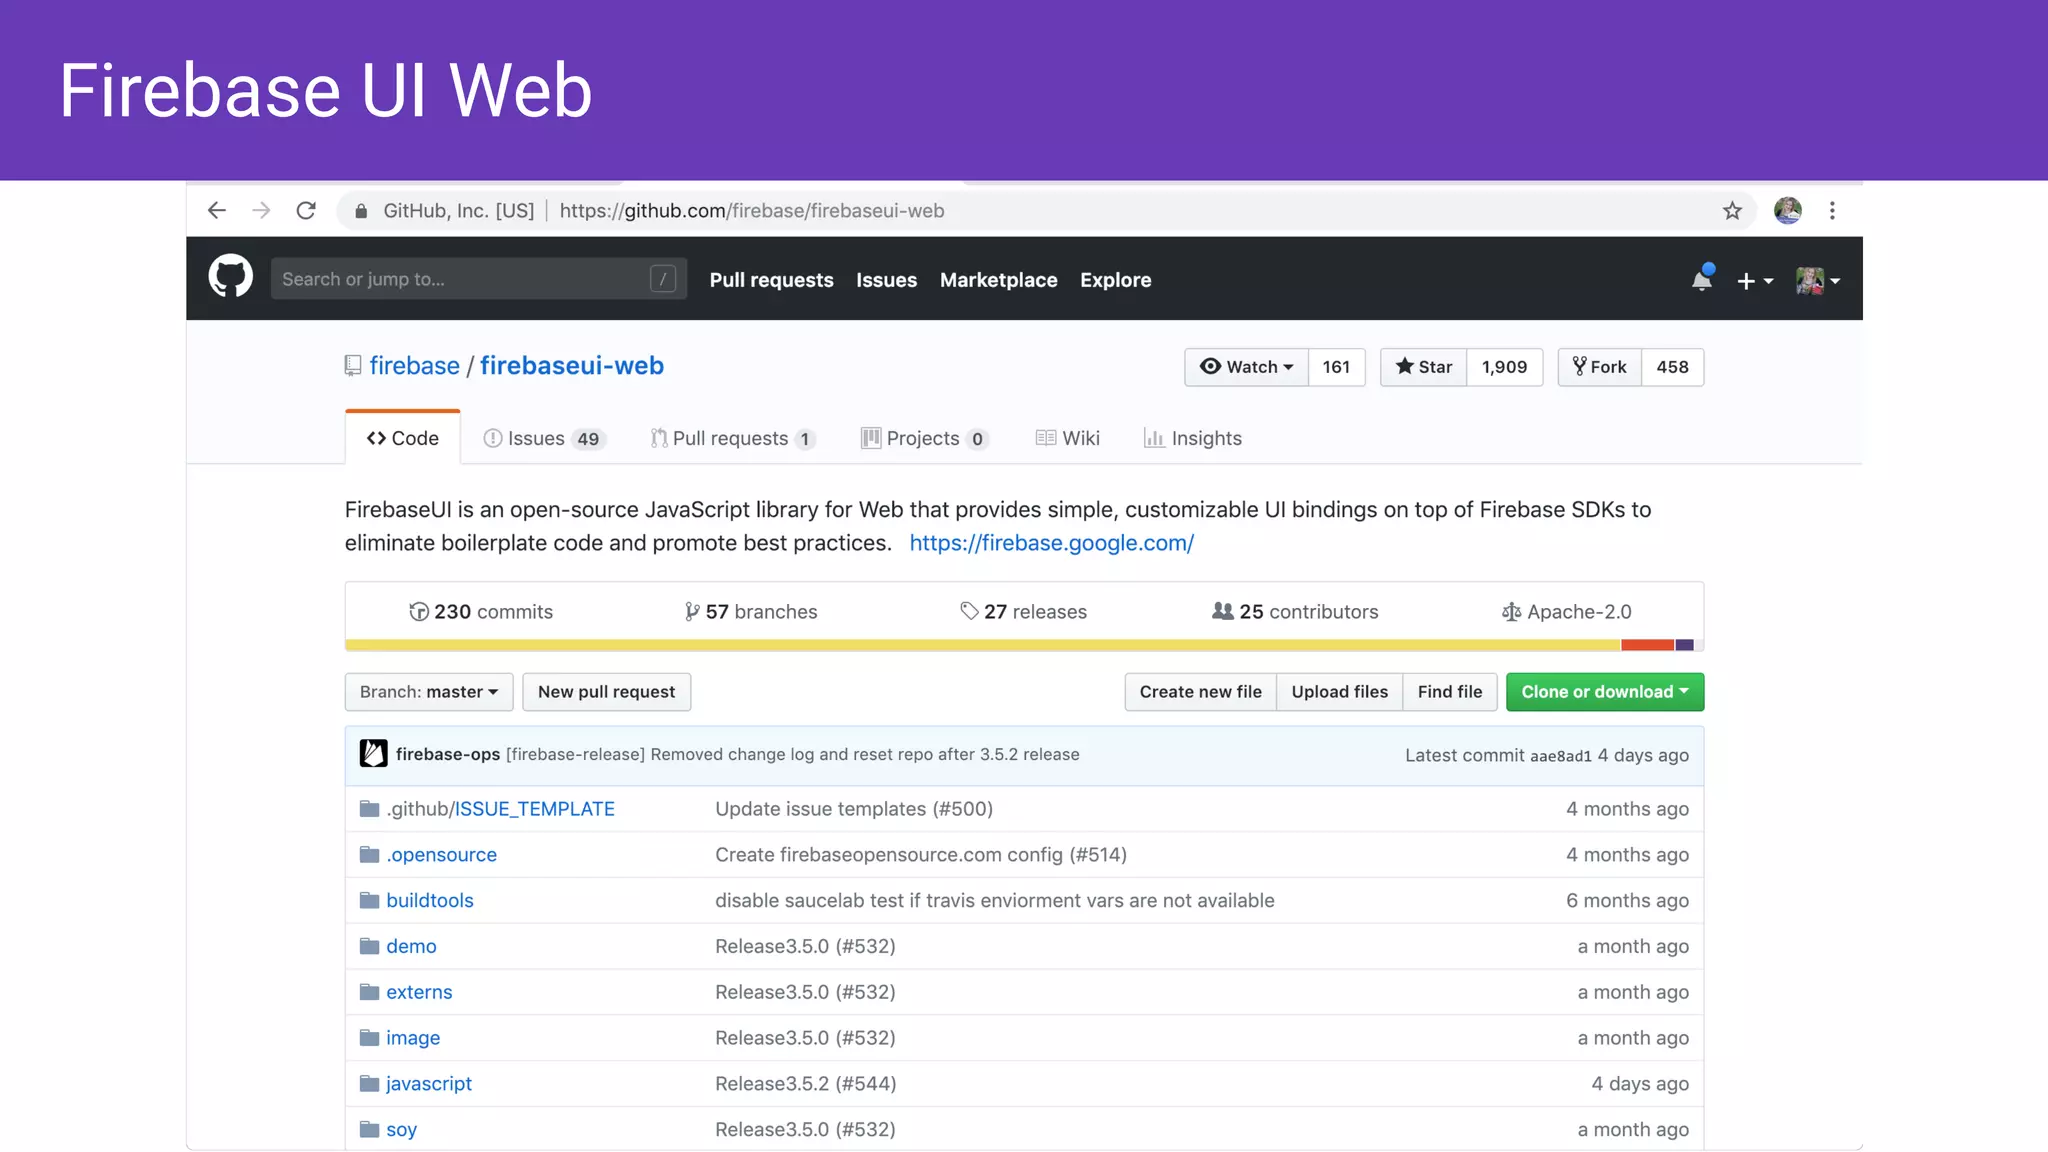Follow the https://firebase.google.com/ link
The width and height of the screenshot is (2048, 1152).
click(x=1051, y=543)
